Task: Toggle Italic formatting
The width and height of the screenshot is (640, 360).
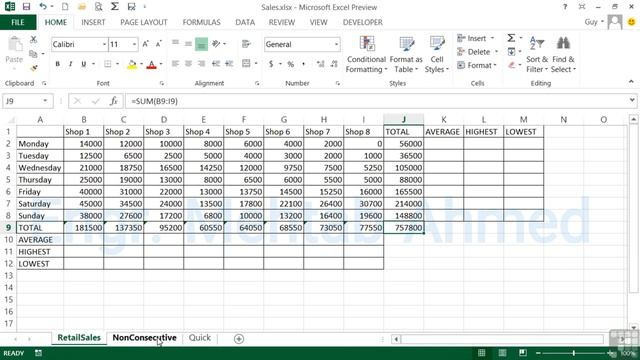Action: tap(71, 64)
